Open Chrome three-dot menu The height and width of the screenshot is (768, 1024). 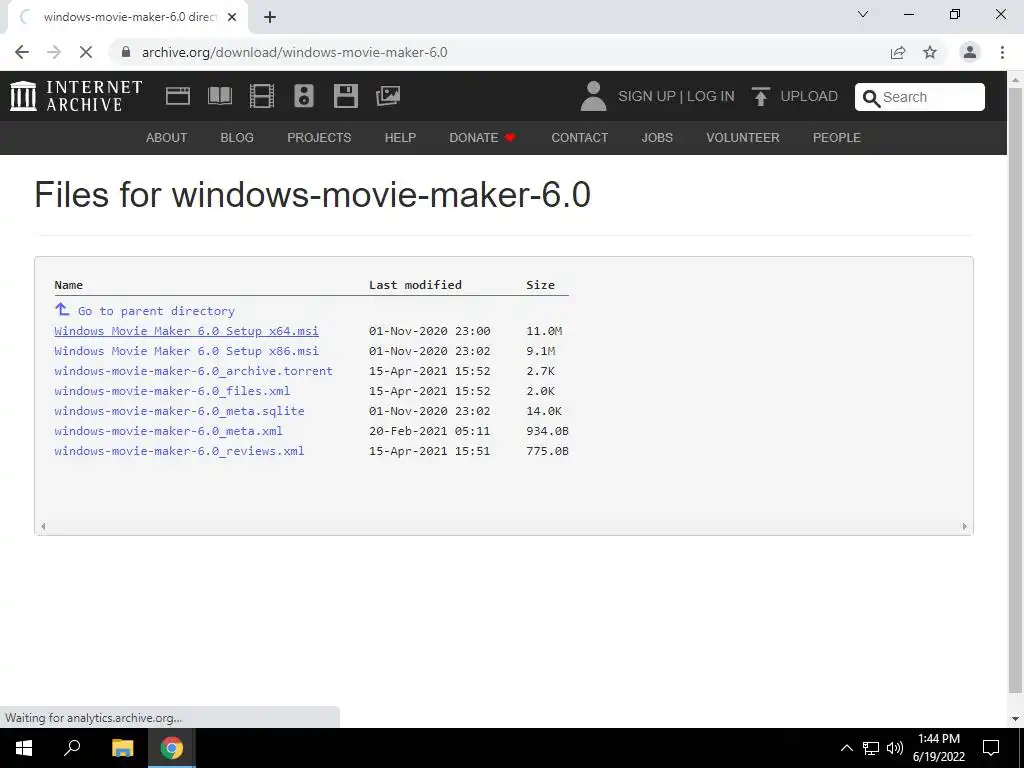(x=1002, y=52)
